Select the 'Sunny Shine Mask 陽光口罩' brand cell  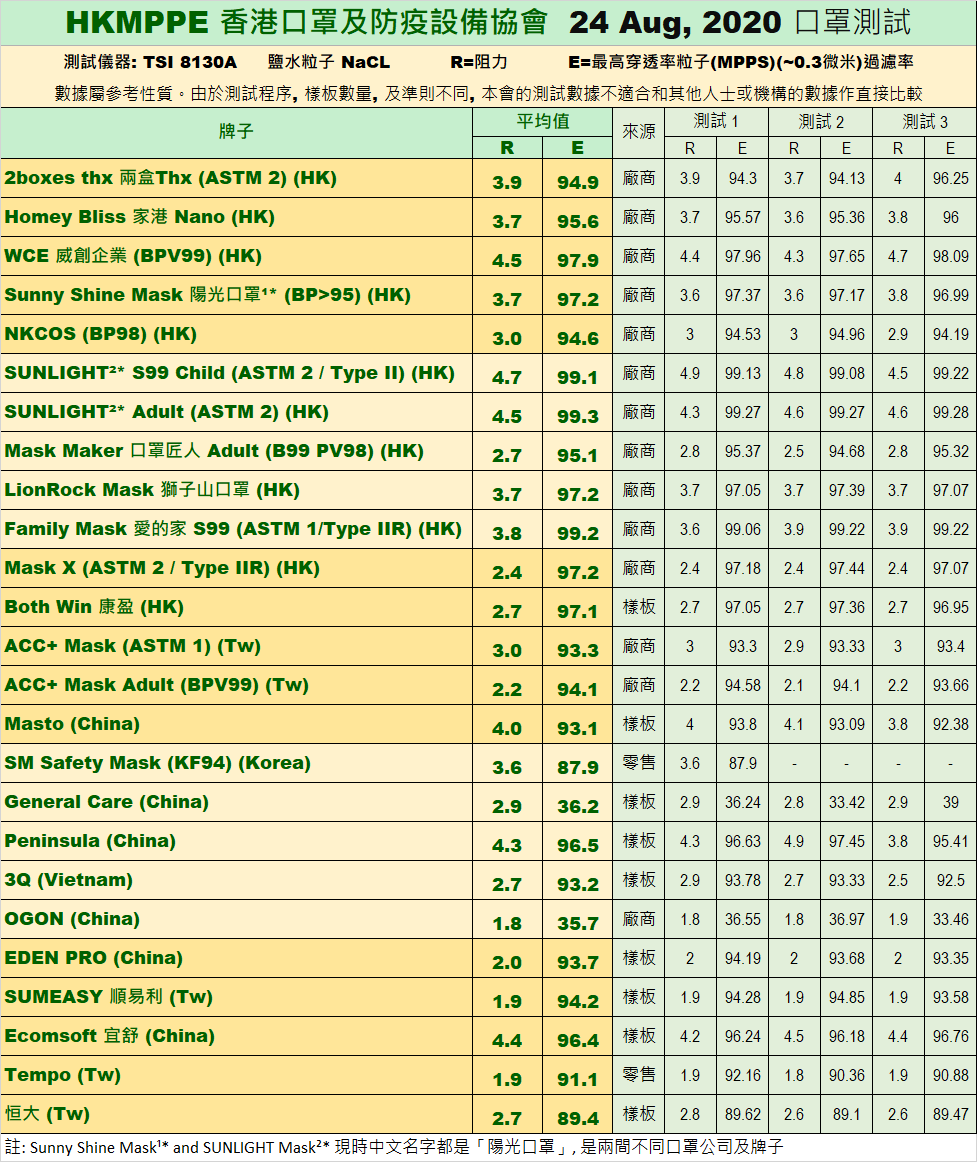click(236, 296)
